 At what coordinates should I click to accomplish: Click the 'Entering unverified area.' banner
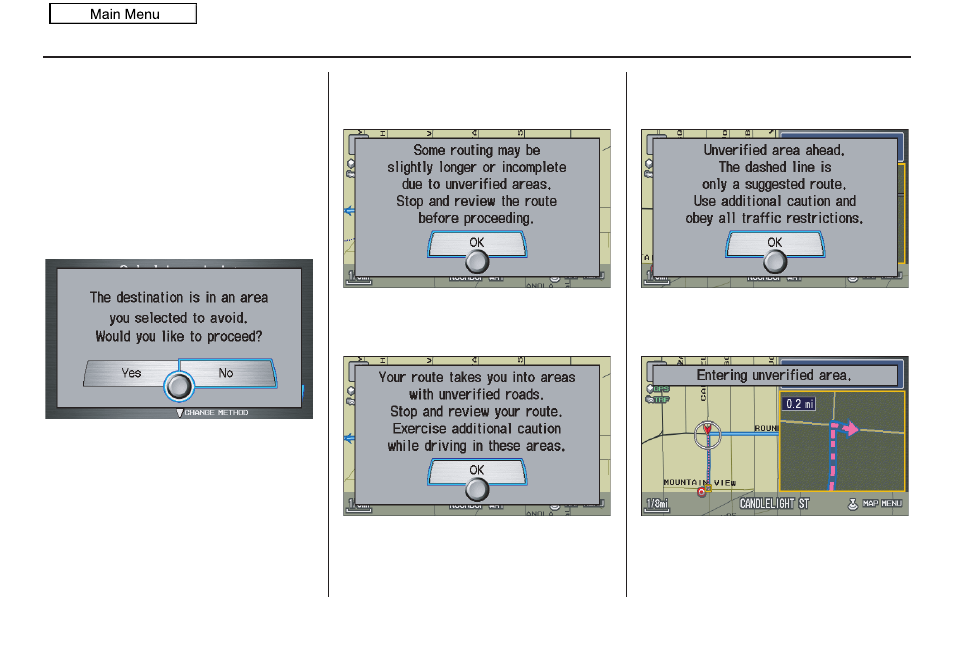coord(775,375)
